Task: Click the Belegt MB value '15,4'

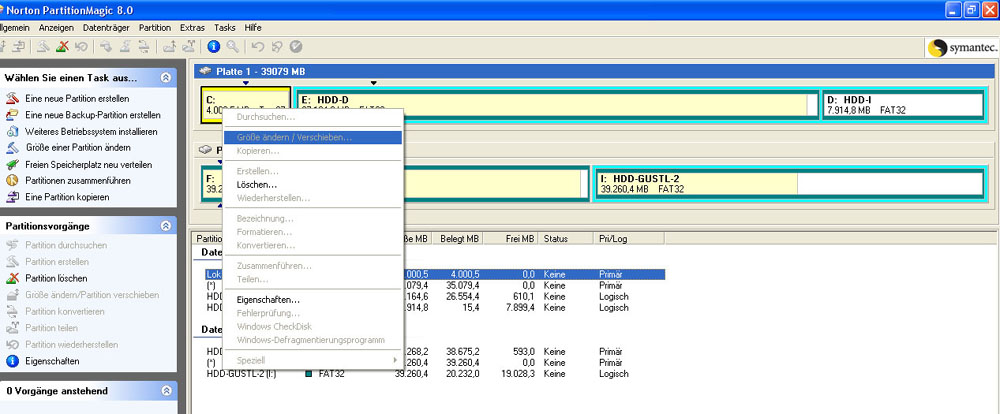Action: tap(473, 307)
